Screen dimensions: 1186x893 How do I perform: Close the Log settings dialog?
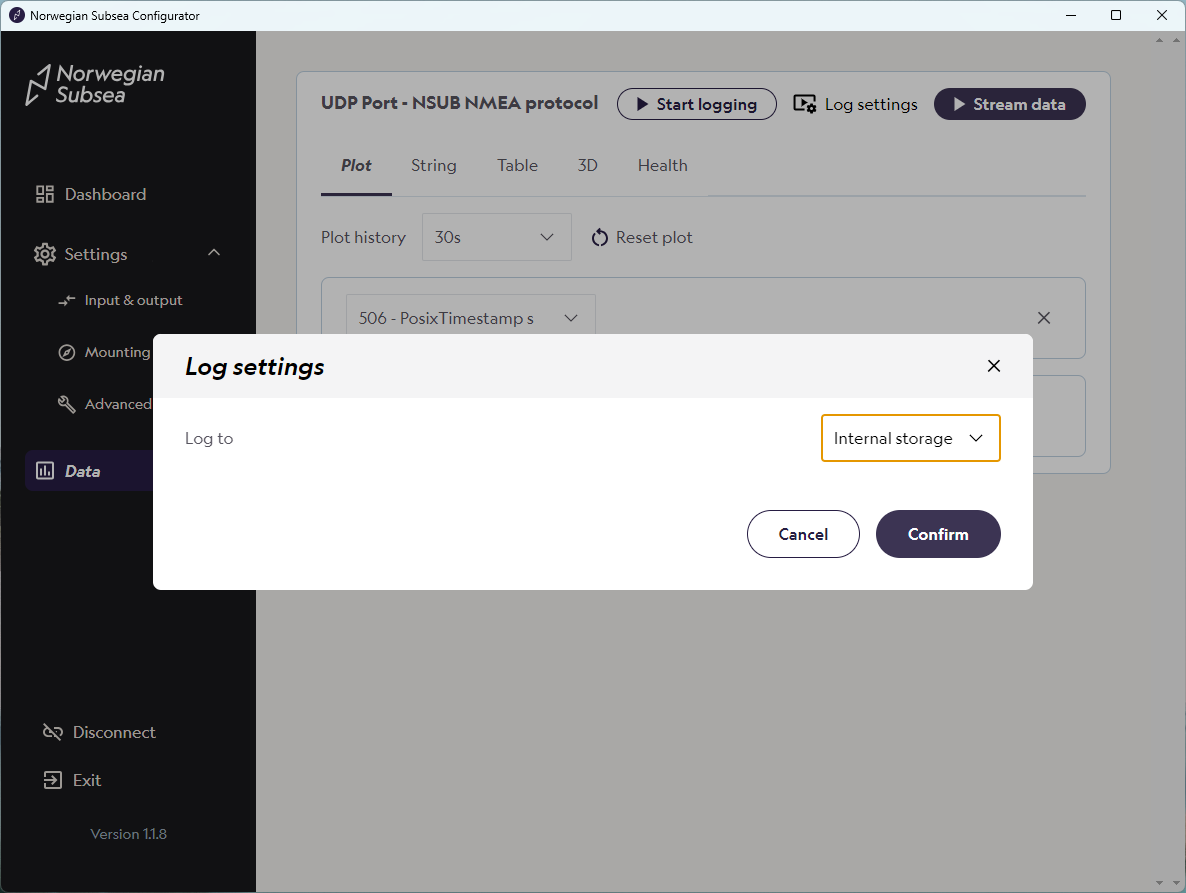[994, 366]
